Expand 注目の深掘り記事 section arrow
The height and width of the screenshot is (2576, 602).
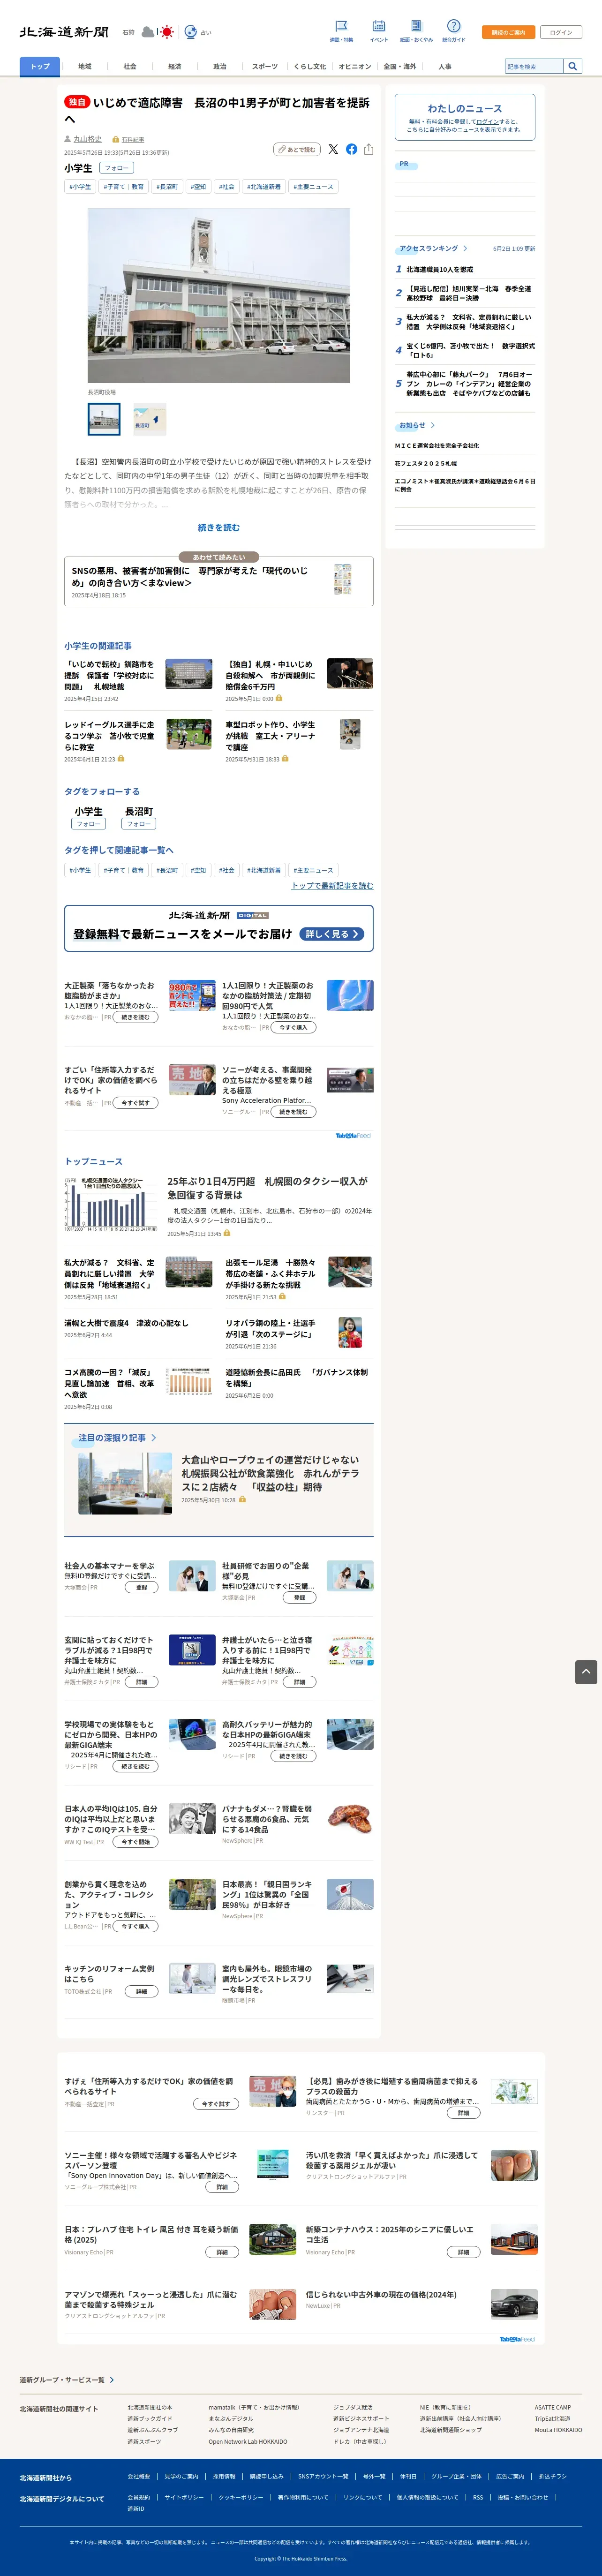tap(153, 1438)
